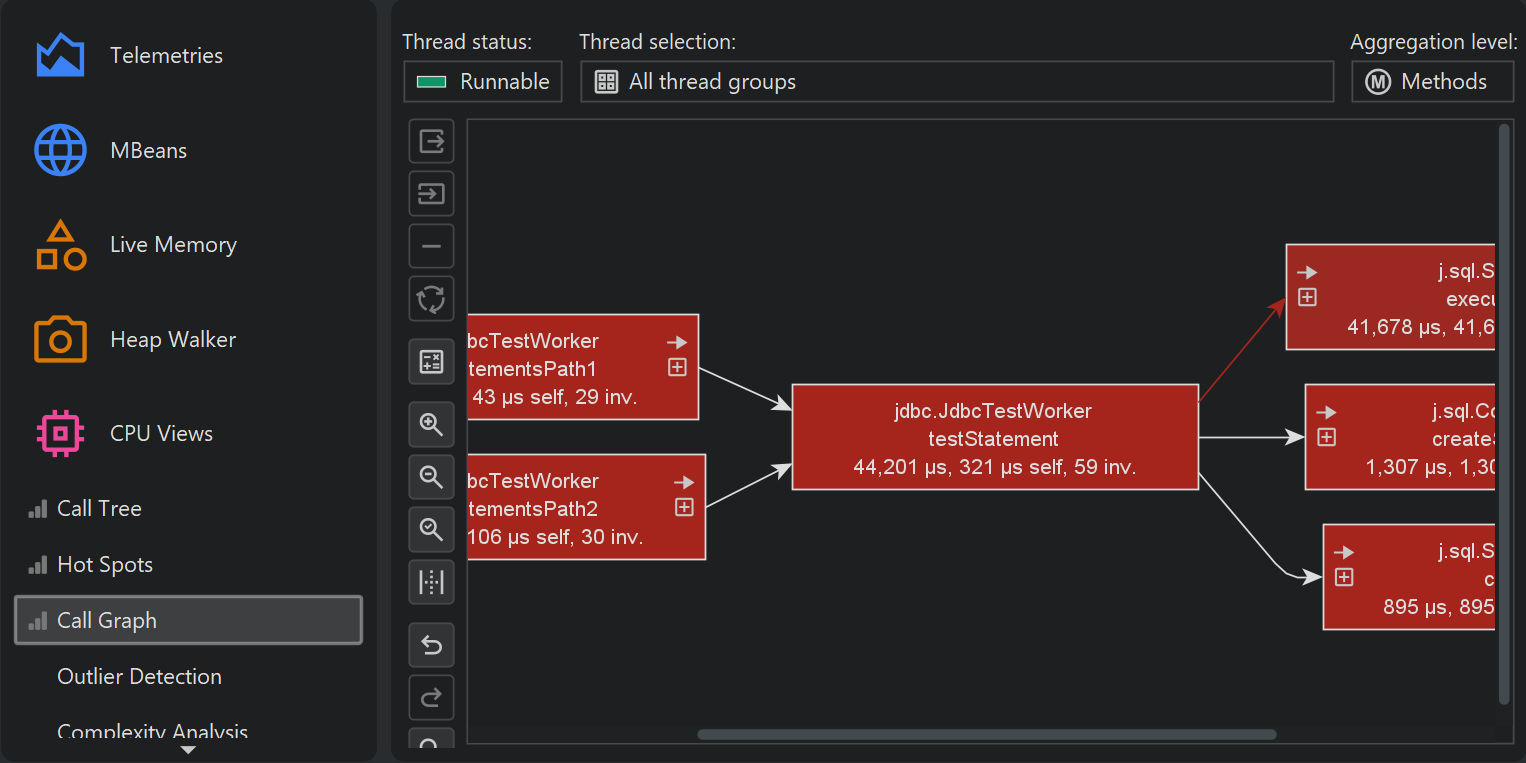
Task: Click the redo arrow icon
Action: click(x=431, y=698)
